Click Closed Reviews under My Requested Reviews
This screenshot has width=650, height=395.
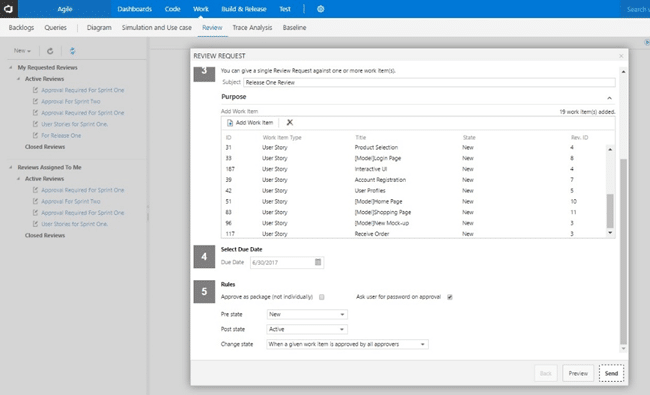point(45,147)
